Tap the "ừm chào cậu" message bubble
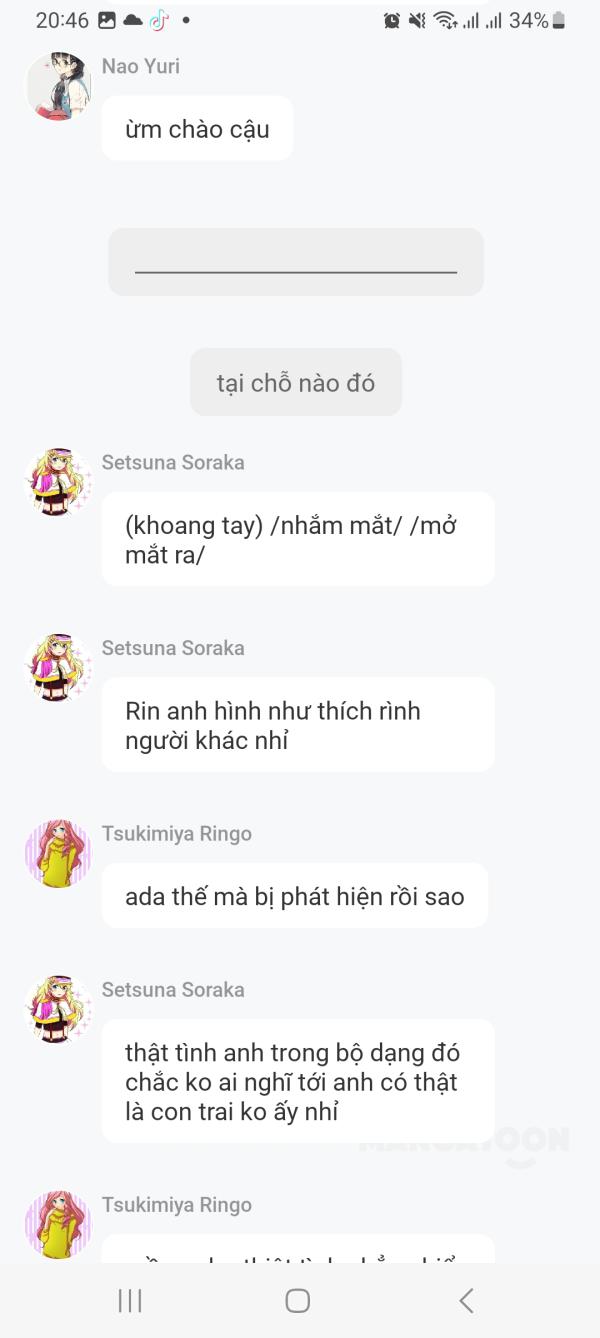600x1338 pixels. tap(197, 128)
